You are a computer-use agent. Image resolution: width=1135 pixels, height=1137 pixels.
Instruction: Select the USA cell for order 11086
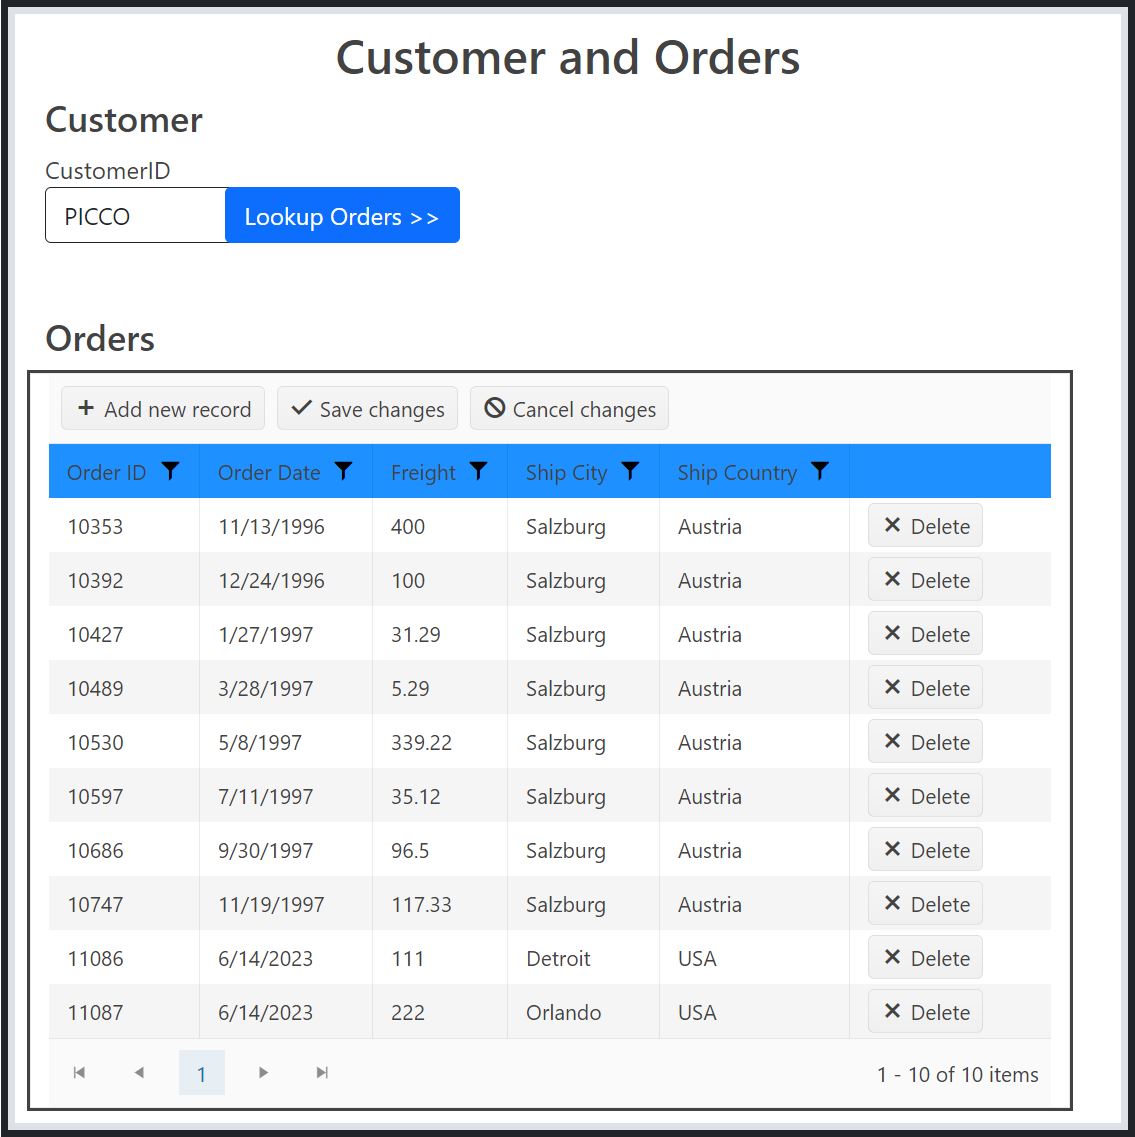click(754, 958)
